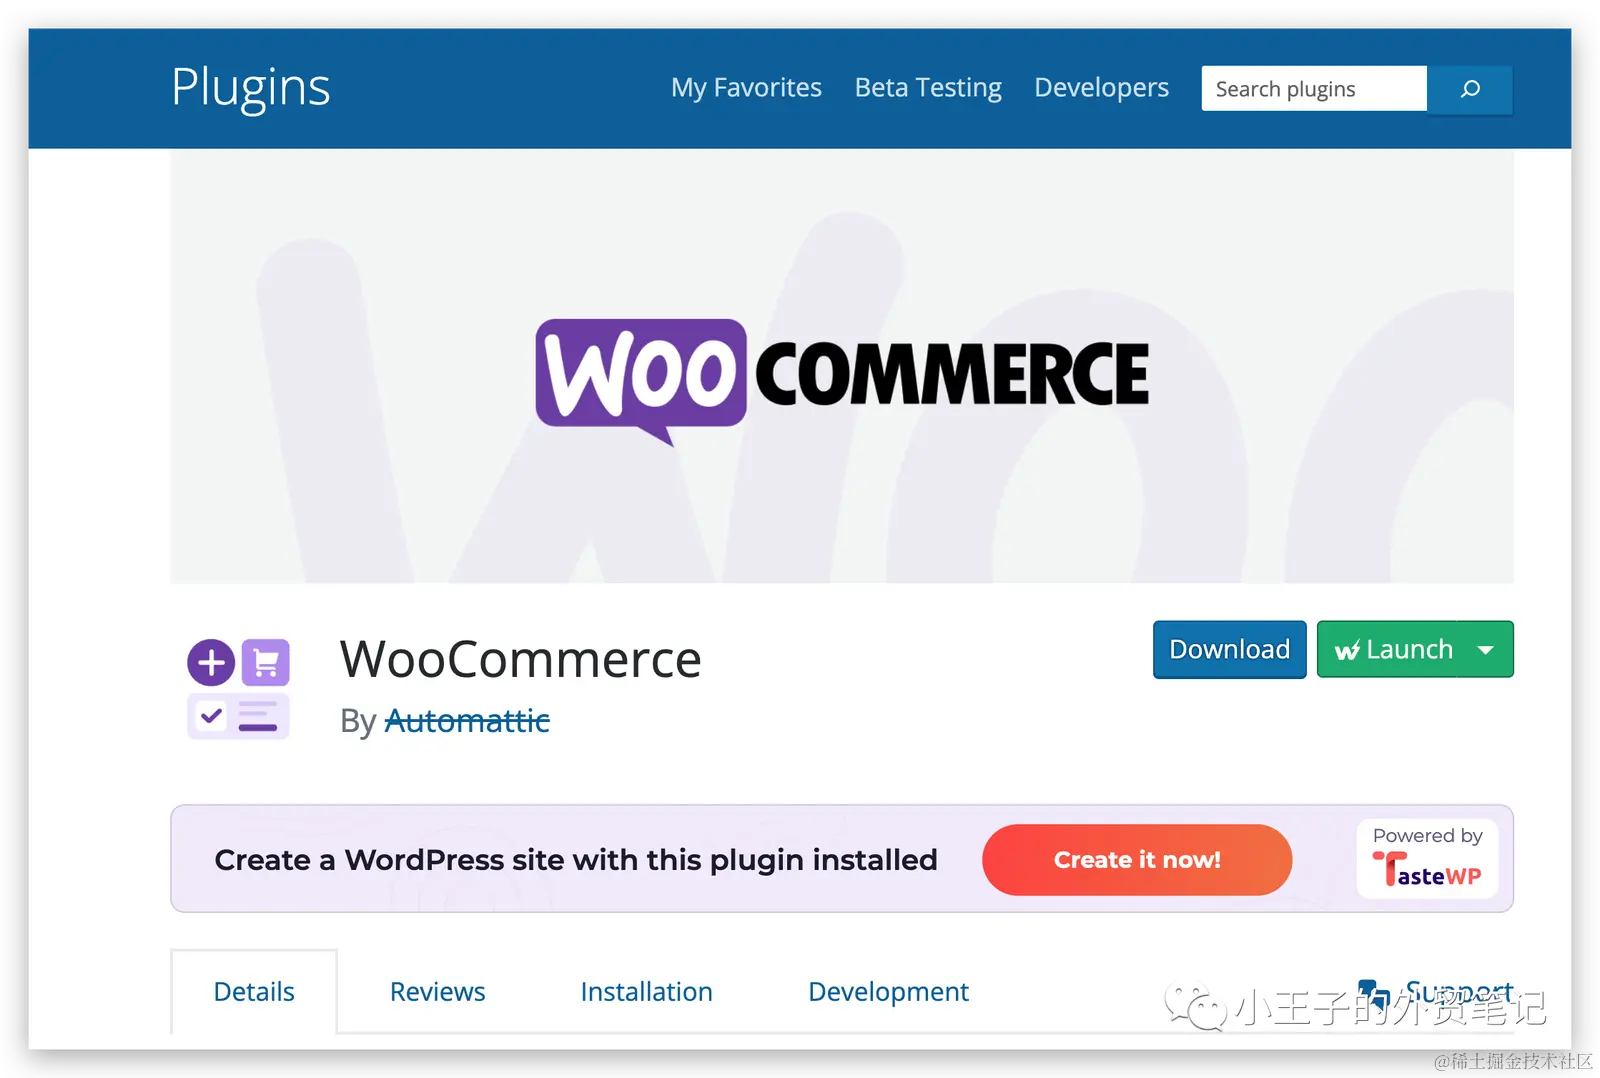Click the 'Create a WordPress site' banner text

click(x=576, y=860)
